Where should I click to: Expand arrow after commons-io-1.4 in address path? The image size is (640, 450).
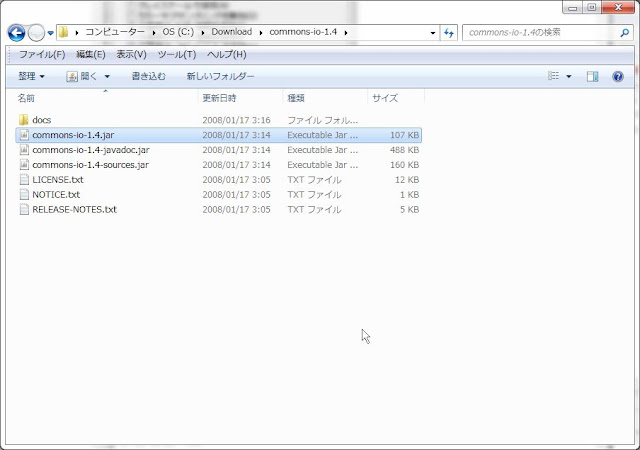tap(346, 32)
